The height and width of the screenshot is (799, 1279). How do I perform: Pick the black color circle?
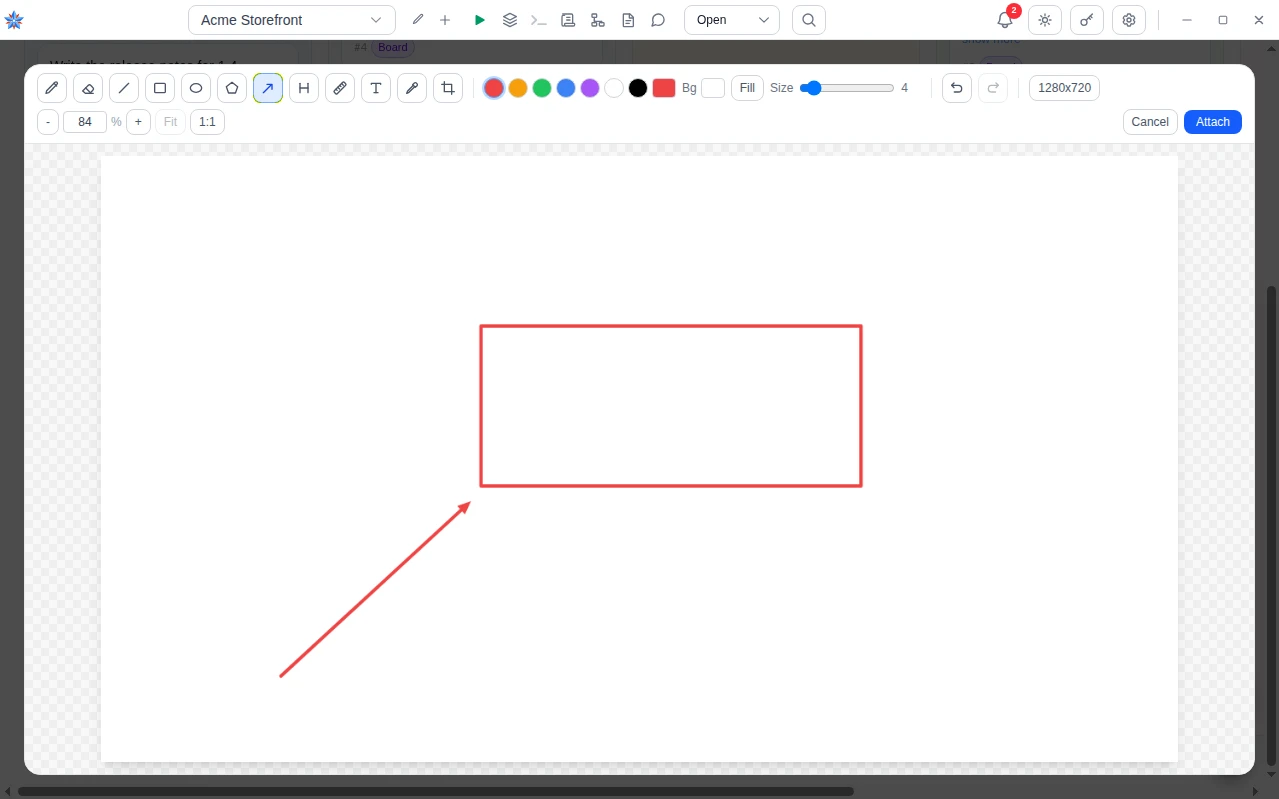pyautogui.click(x=638, y=88)
